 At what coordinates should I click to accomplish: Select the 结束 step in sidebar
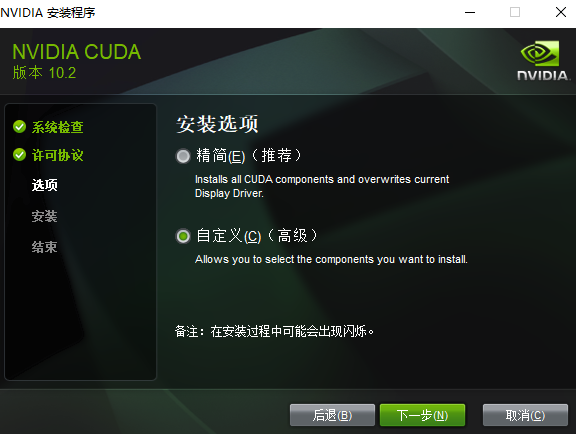[44, 247]
